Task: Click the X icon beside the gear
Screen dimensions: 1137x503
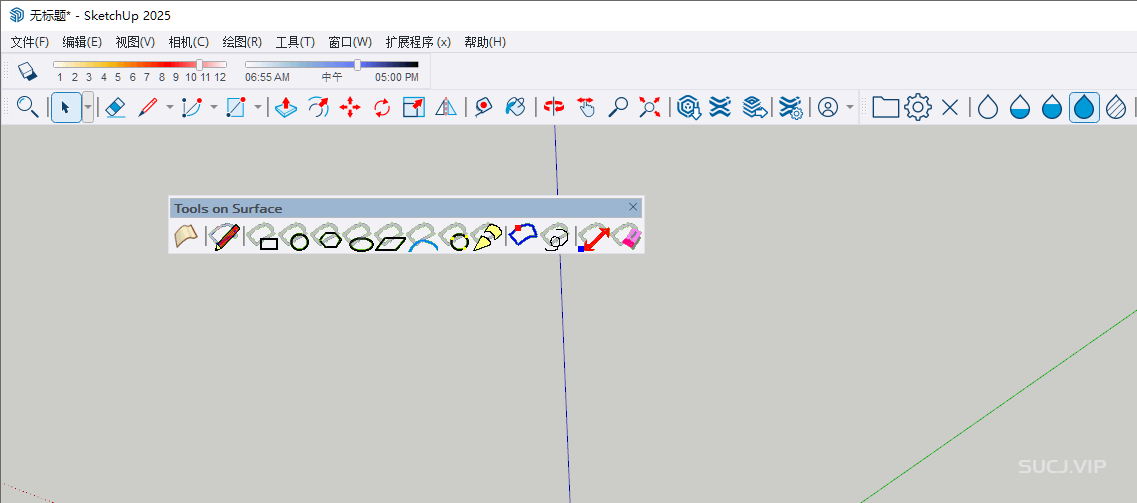Action: pos(950,108)
